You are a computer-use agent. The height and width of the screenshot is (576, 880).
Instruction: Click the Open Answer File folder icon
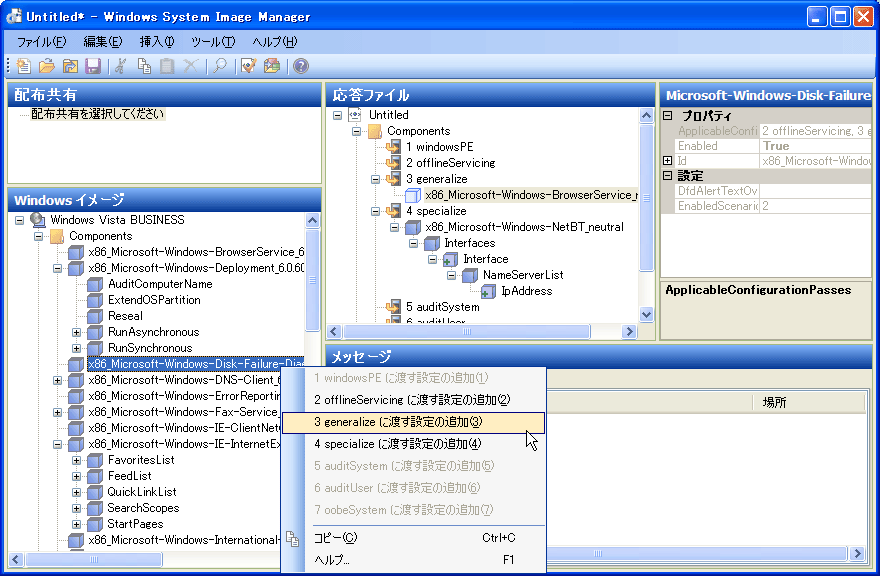tap(47, 66)
